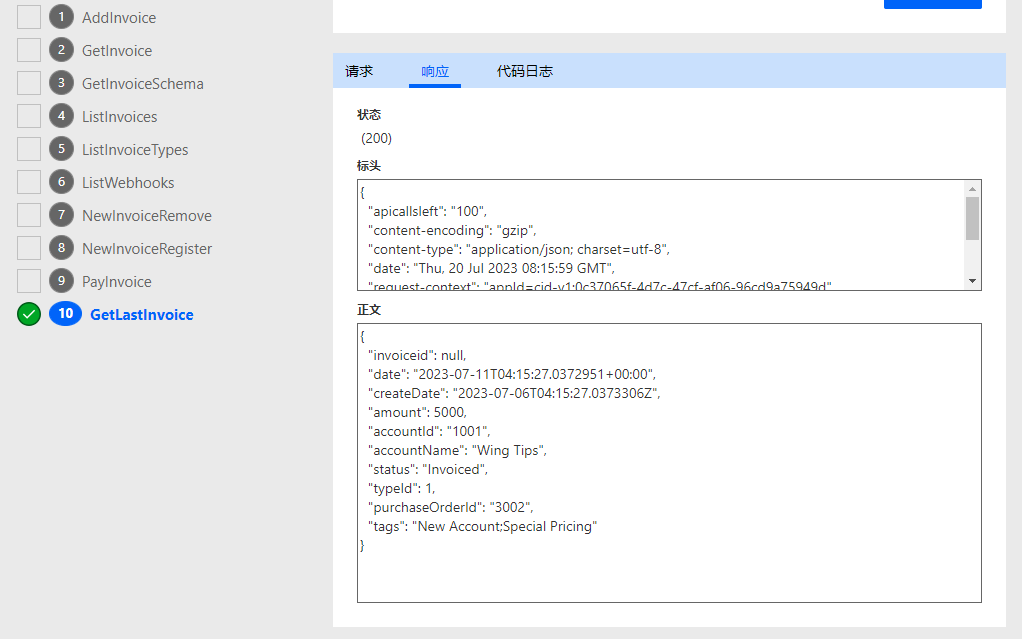This screenshot has height=639, width=1022.
Task: Click the blue button at top right
Action: tap(933, 4)
